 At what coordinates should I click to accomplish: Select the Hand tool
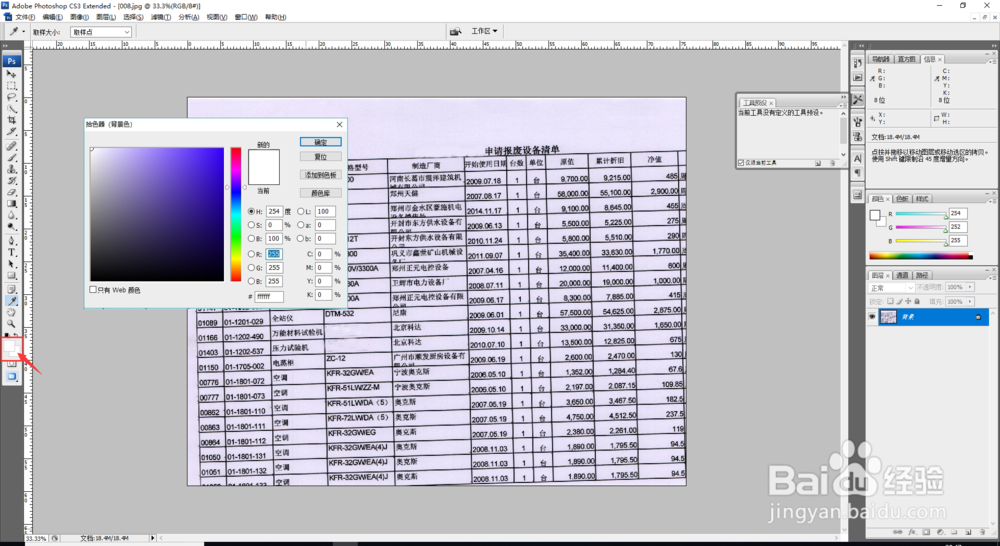tap(11, 313)
